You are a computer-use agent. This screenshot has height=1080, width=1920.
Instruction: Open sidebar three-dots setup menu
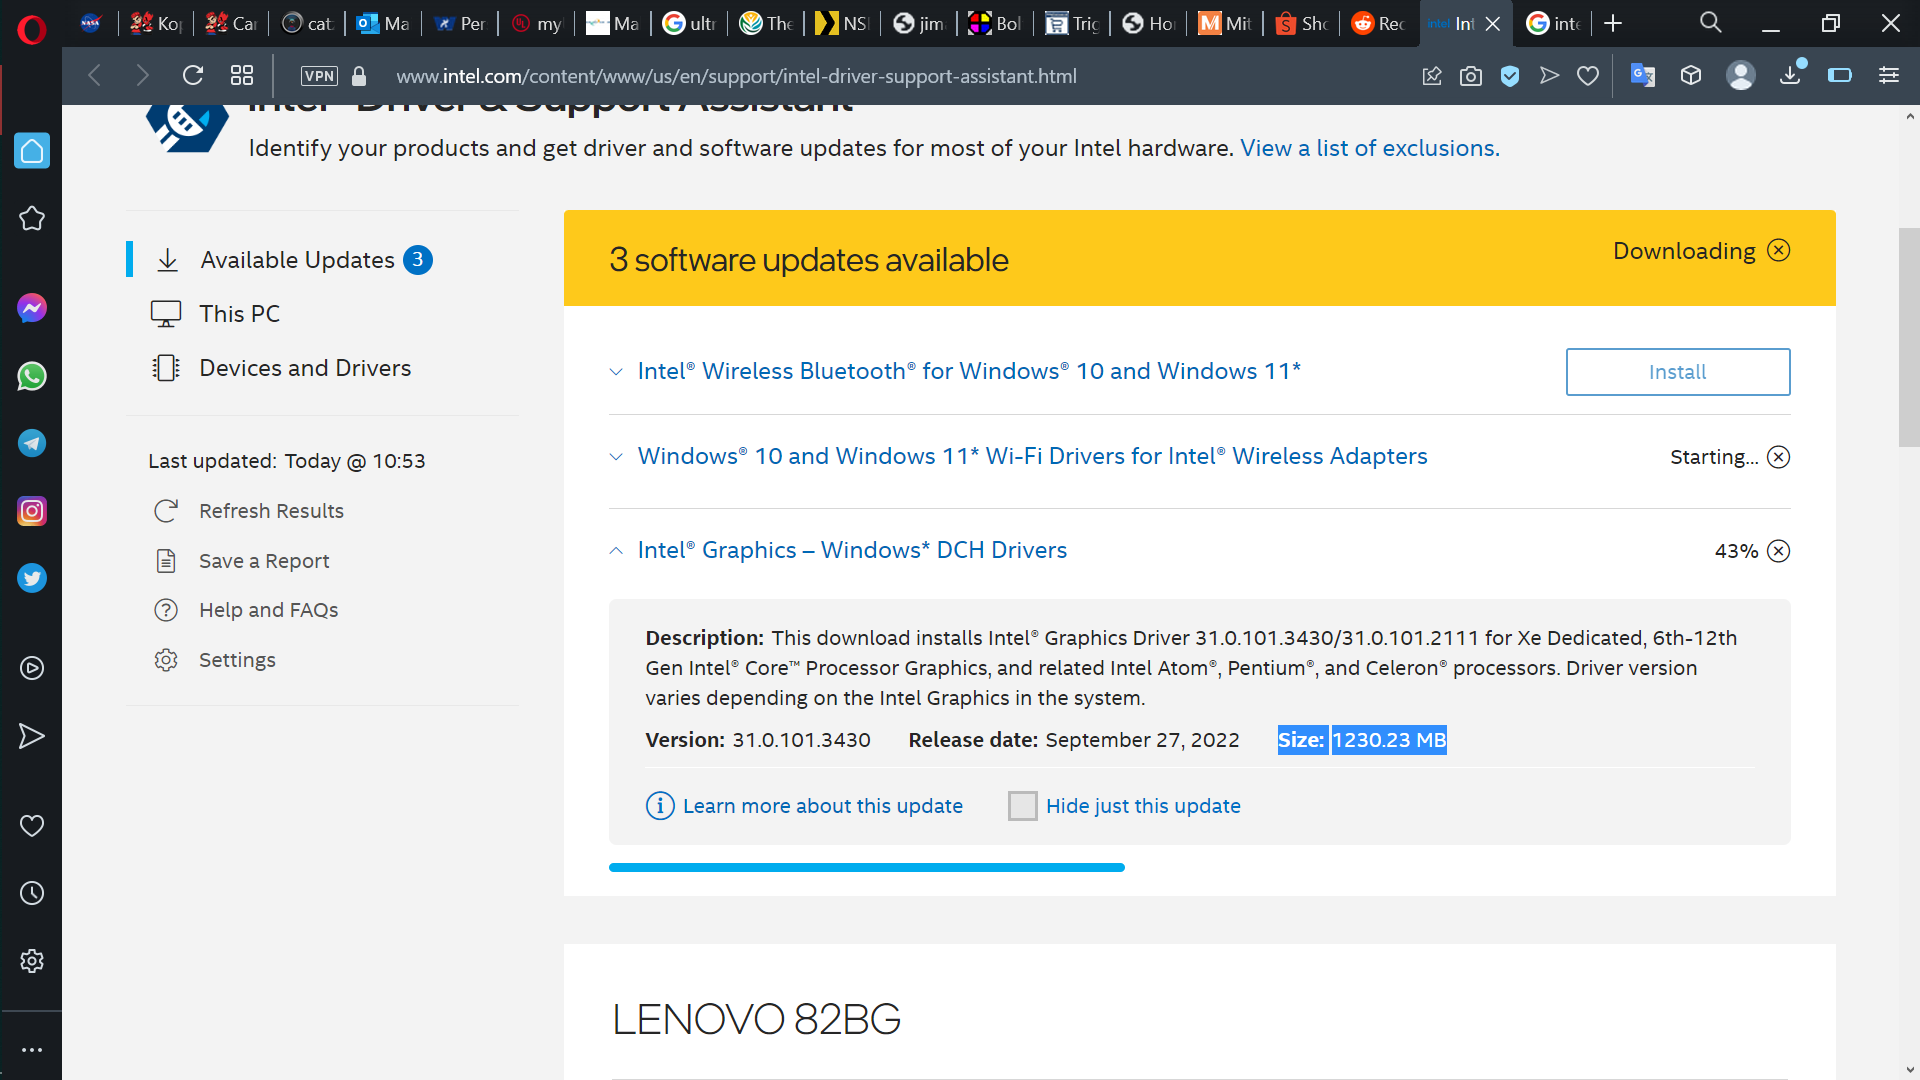click(x=32, y=1050)
